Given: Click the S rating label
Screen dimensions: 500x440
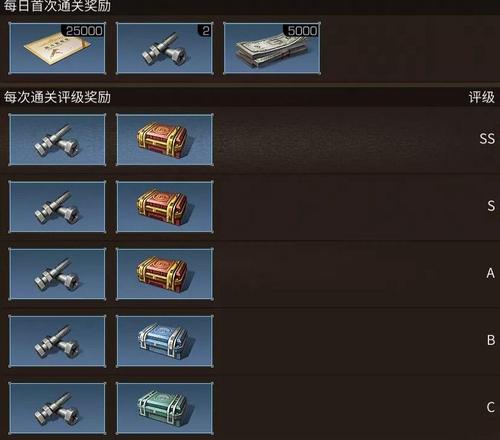Looking at the screenshot, I should coord(491,206).
